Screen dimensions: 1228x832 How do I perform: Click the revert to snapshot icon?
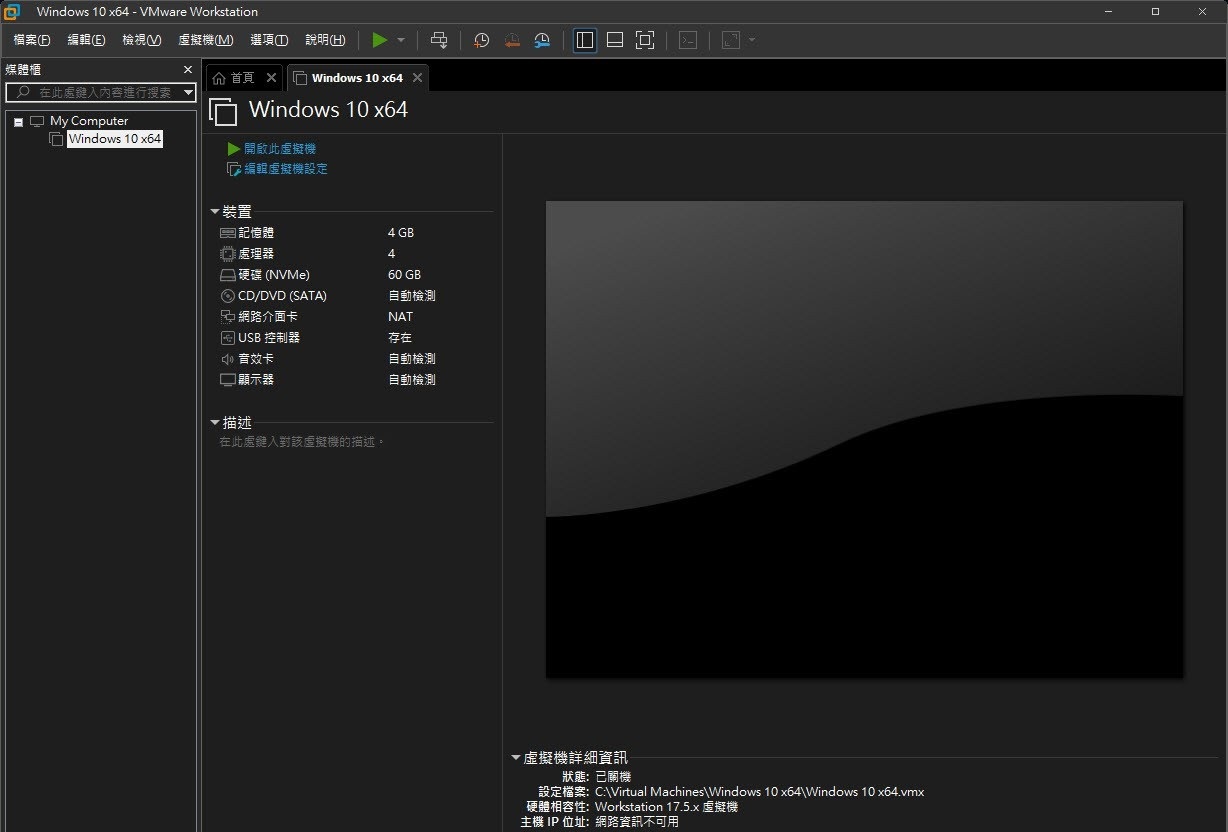[511, 40]
